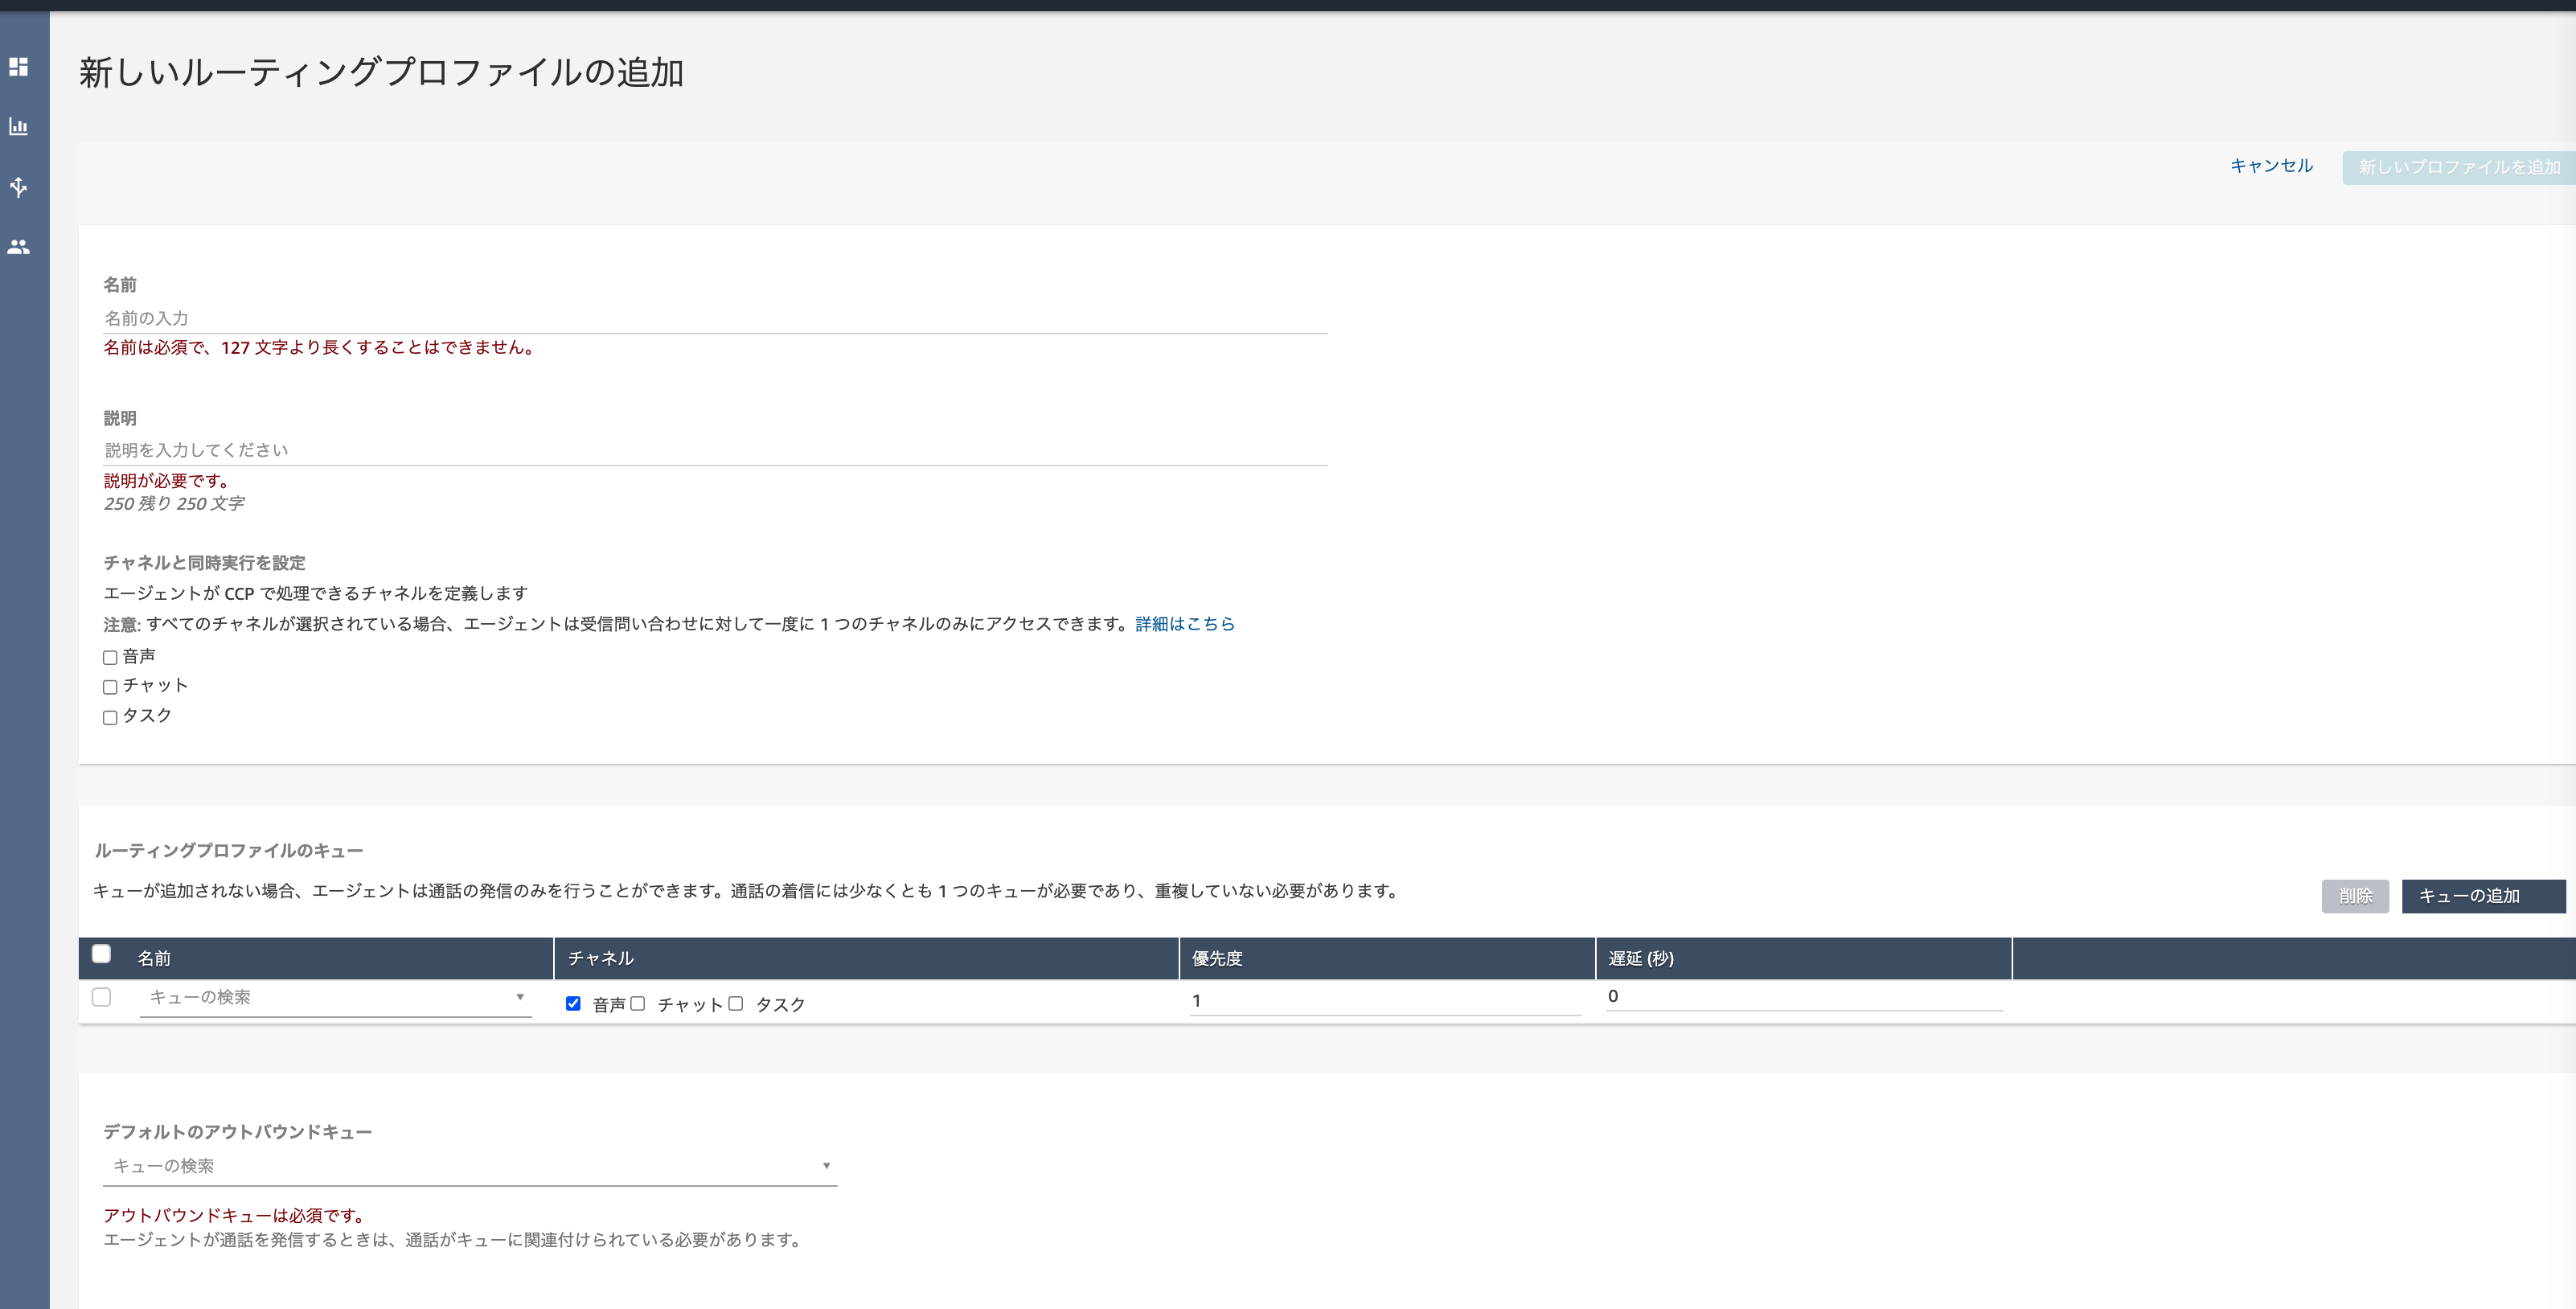Image resolution: width=2576 pixels, height=1309 pixels.
Task: Select the queue row checkbox
Action: pos(101,997)
